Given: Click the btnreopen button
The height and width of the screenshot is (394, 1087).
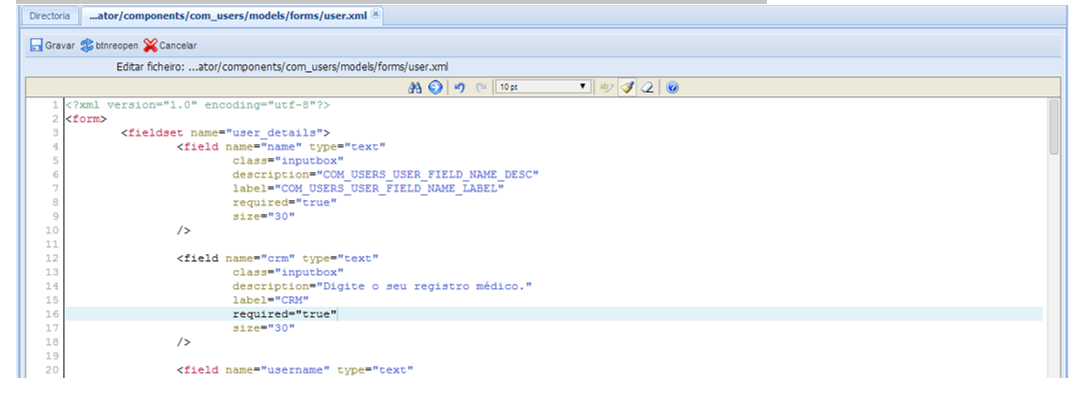Looking at the screenshot, I should [x=110, y=45].
